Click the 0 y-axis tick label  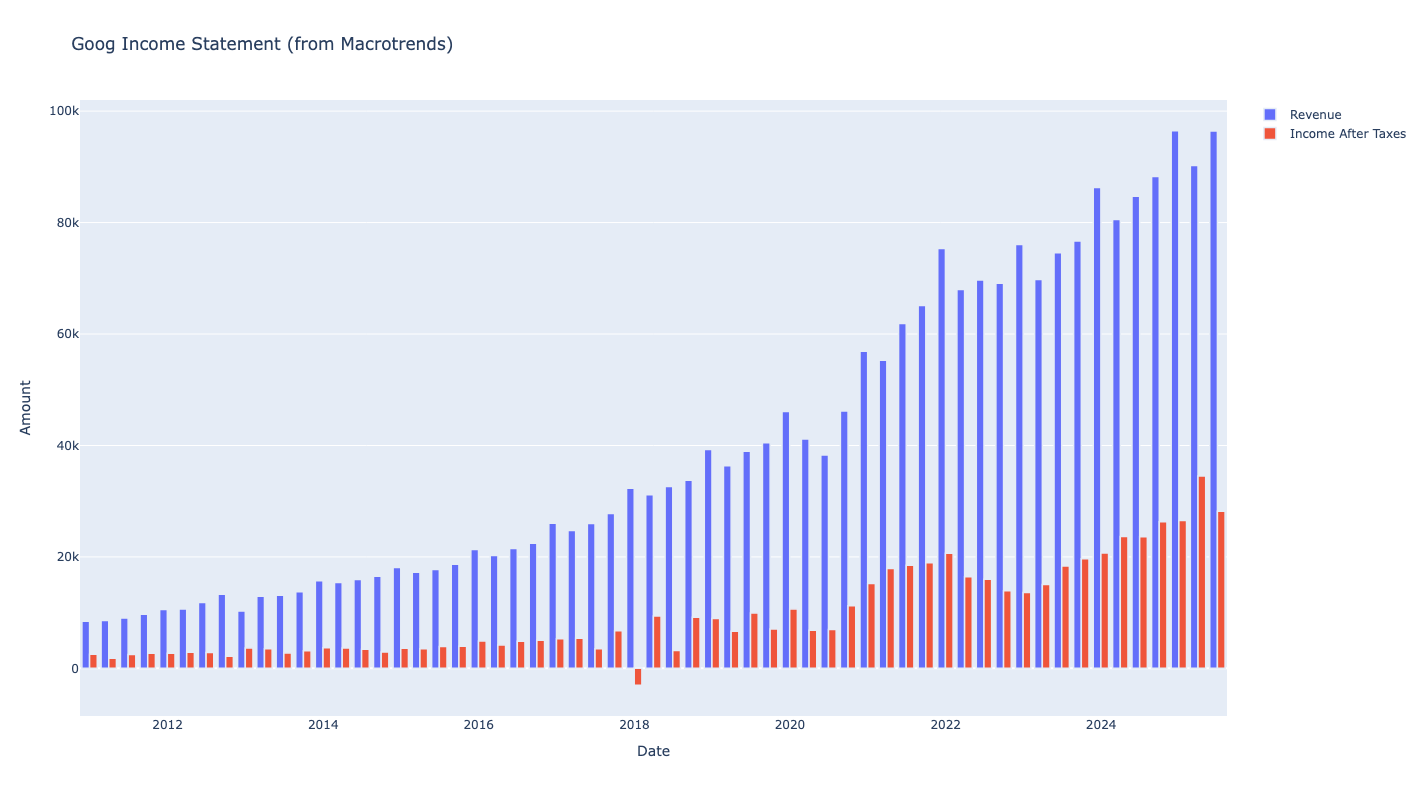click(73, 669)
